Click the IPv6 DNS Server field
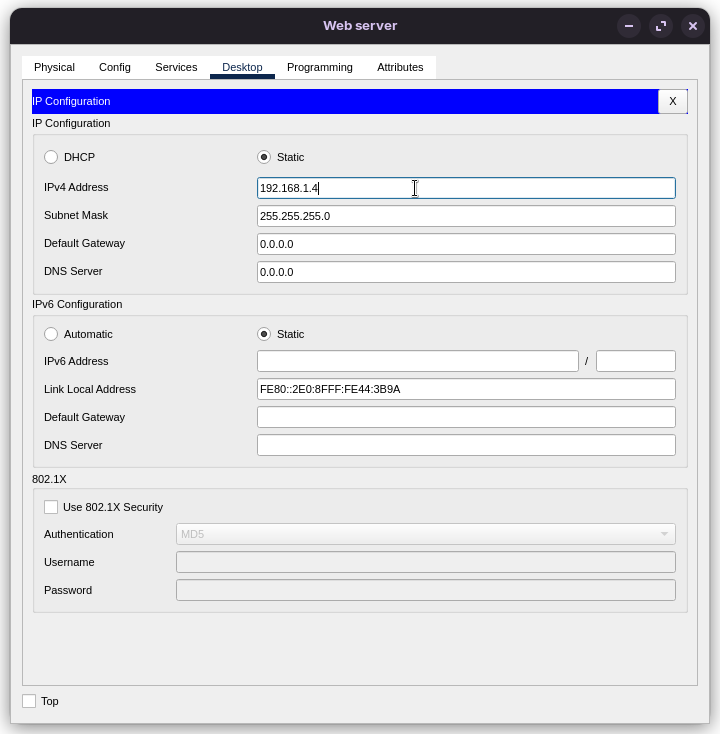 [x=466, y=445]
